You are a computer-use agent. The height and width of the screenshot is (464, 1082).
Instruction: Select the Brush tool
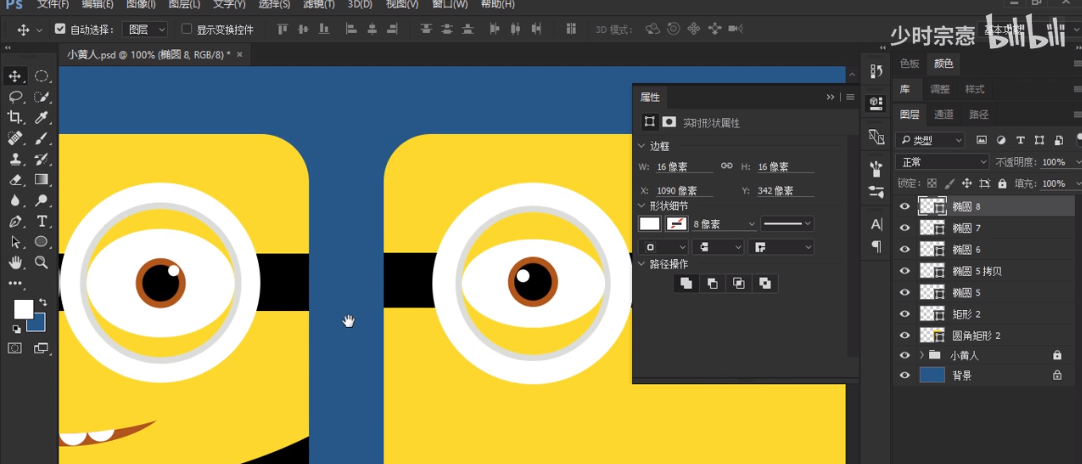[x=41, y=138]
